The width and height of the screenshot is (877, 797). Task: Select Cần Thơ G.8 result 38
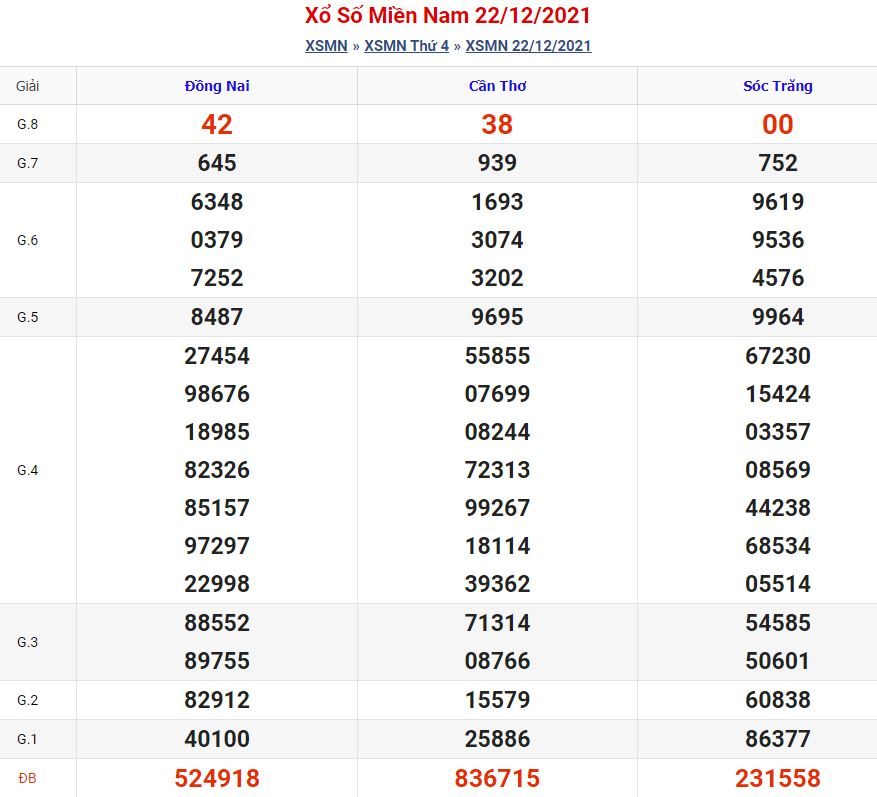497,124
